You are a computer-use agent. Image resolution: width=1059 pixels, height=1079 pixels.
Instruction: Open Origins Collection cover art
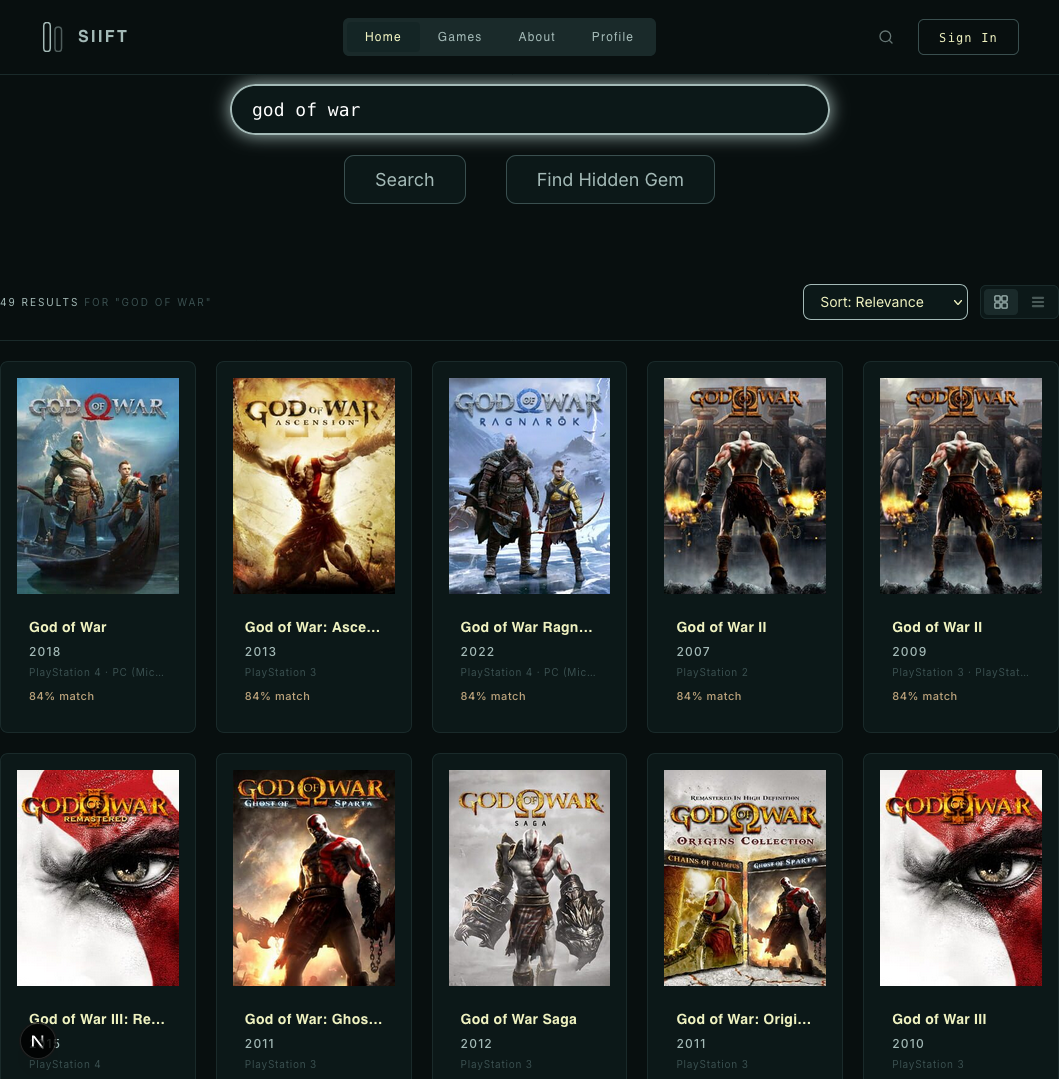(745, 878)
